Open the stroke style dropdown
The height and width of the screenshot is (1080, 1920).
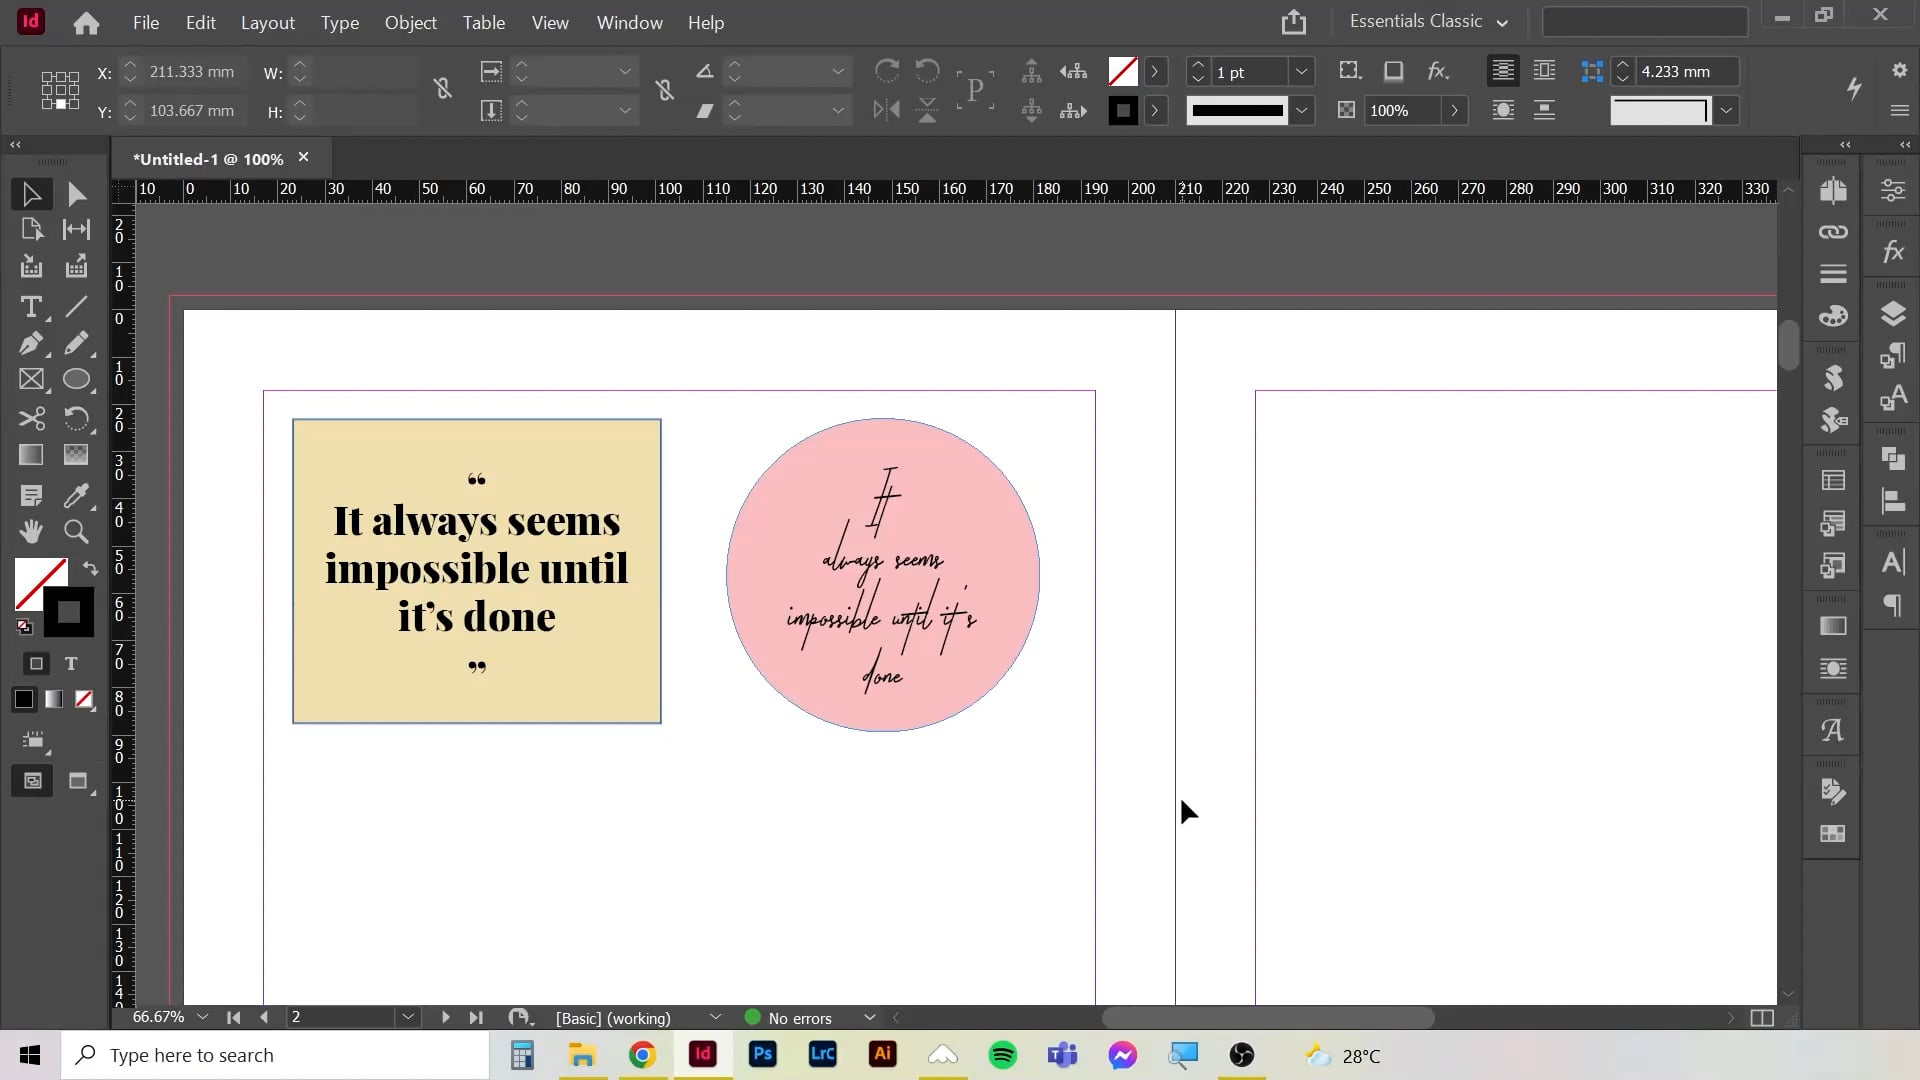pyautogui.click(x=1301, y=110)
